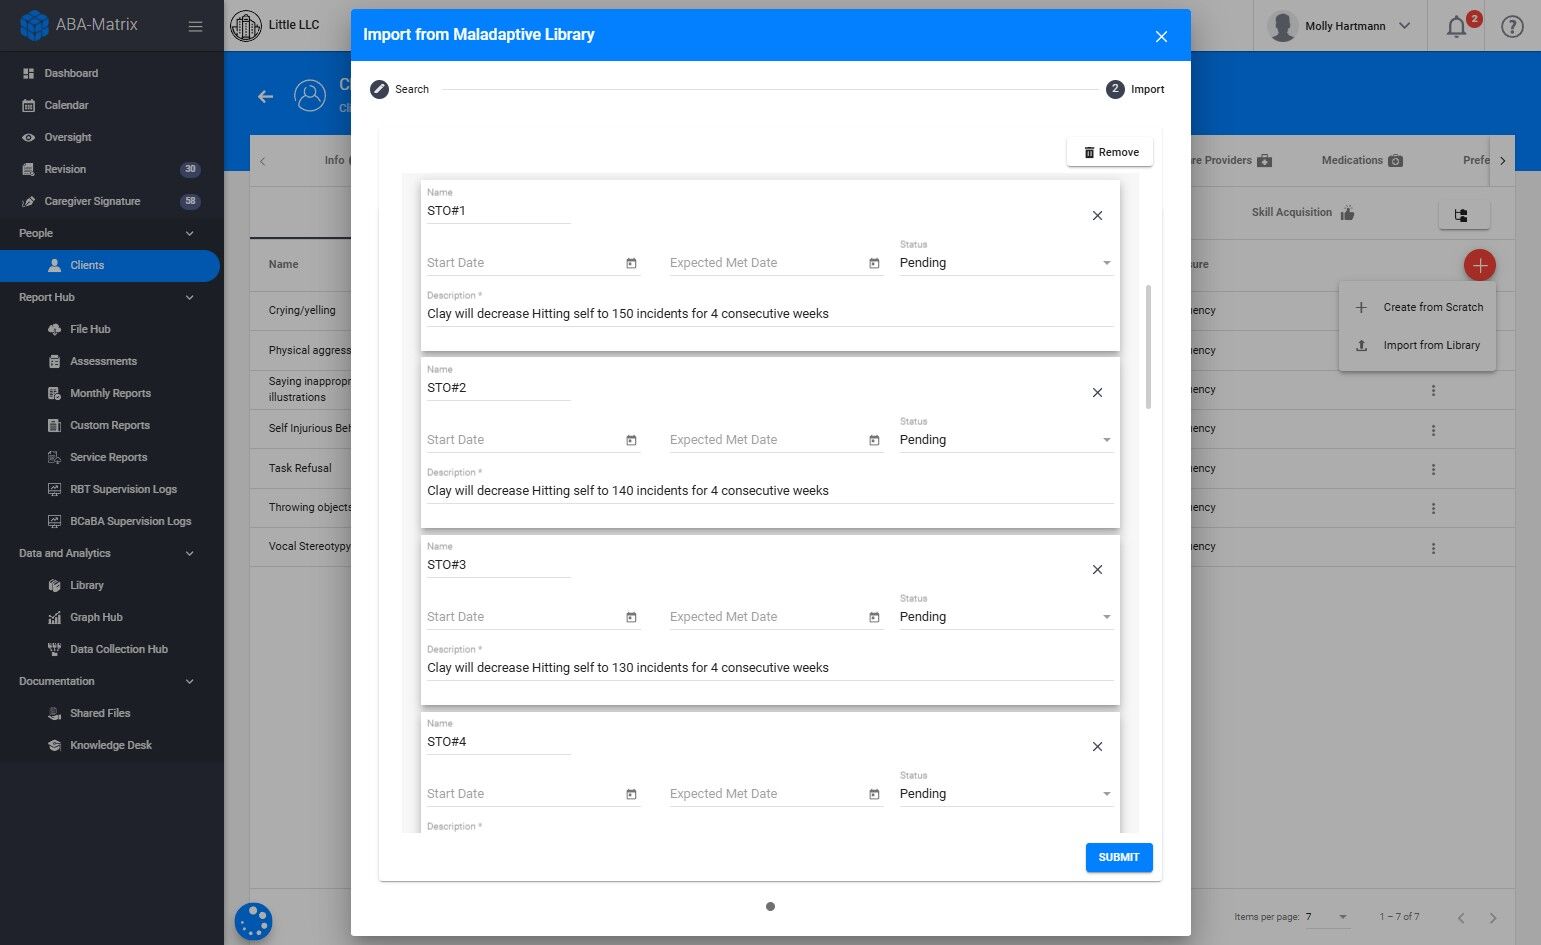Image resolution: width=1541 pixels, height=945 pixels.
Task: Open the Items per page dropdown
Action: (x=1327, y=917)
